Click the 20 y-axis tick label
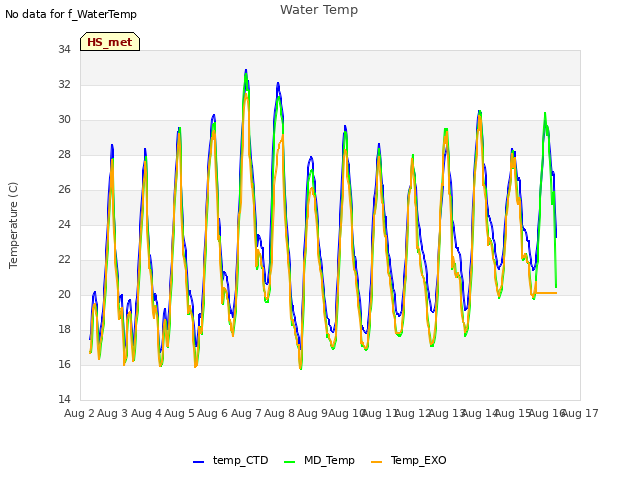Image resolution: width=640 pixels, height=480 pixels. click(x=64, y=294)
